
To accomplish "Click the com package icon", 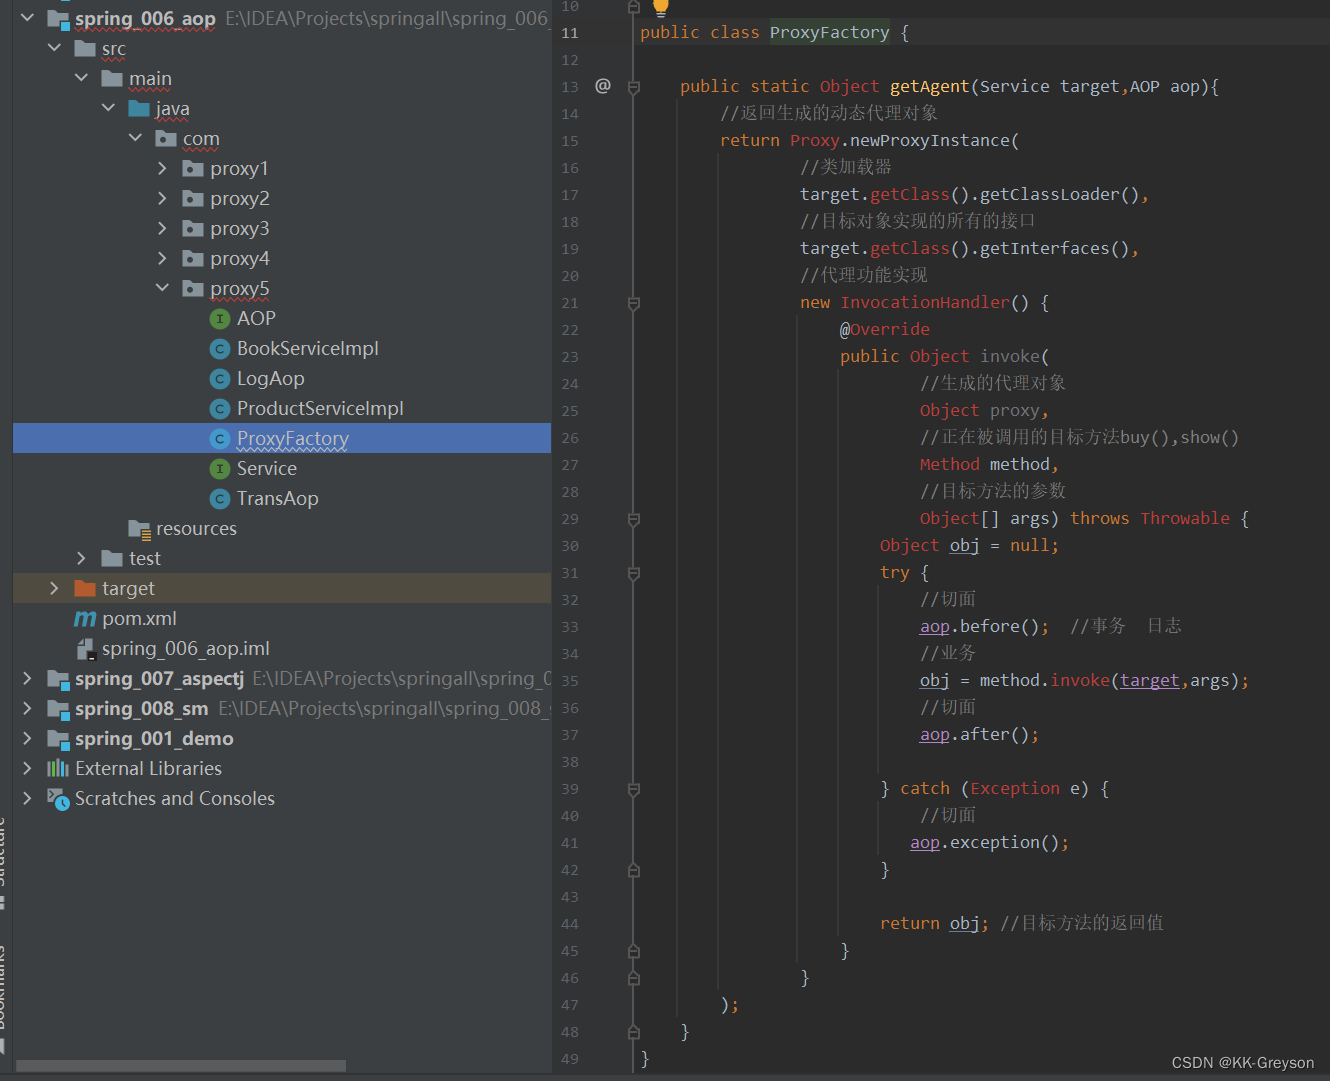I will 166,138.
